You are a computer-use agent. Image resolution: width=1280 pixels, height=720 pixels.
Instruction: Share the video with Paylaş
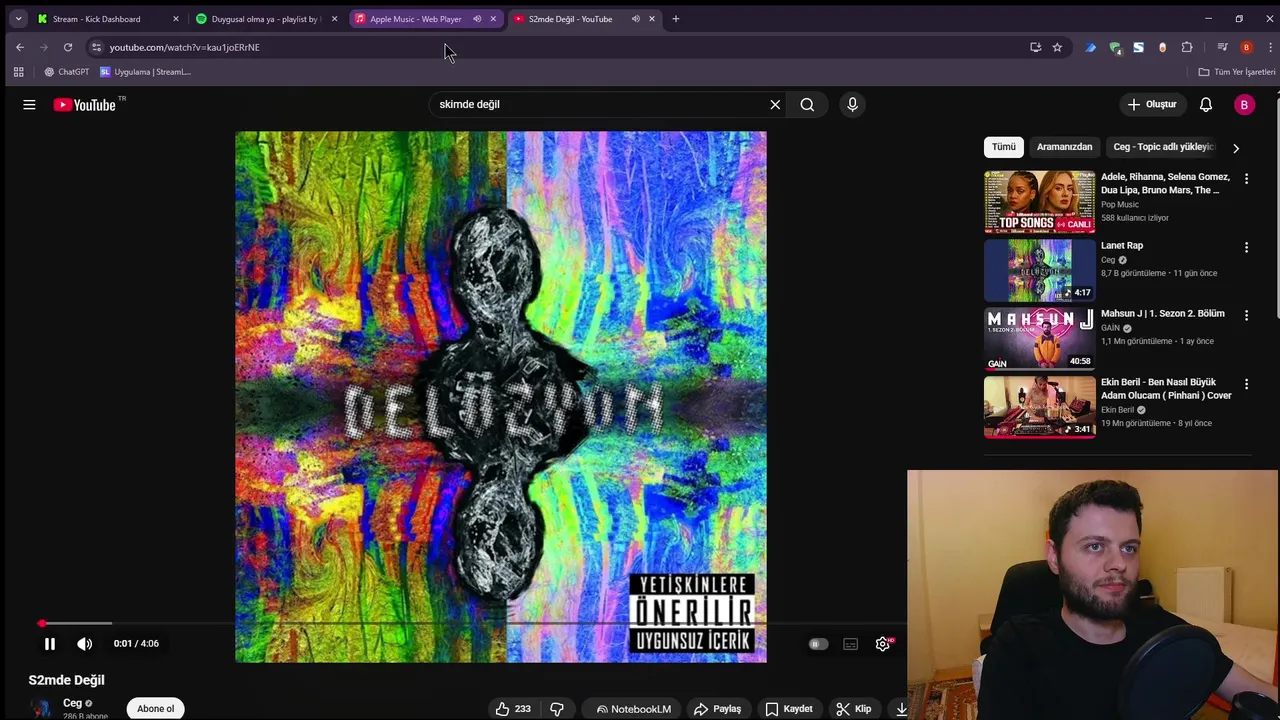[717, 708]
